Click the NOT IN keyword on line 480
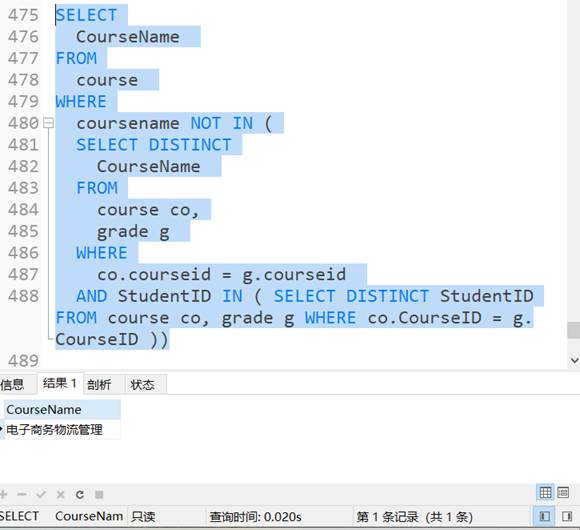This screenshot has width=580, height=530. (x=222, y=123)
